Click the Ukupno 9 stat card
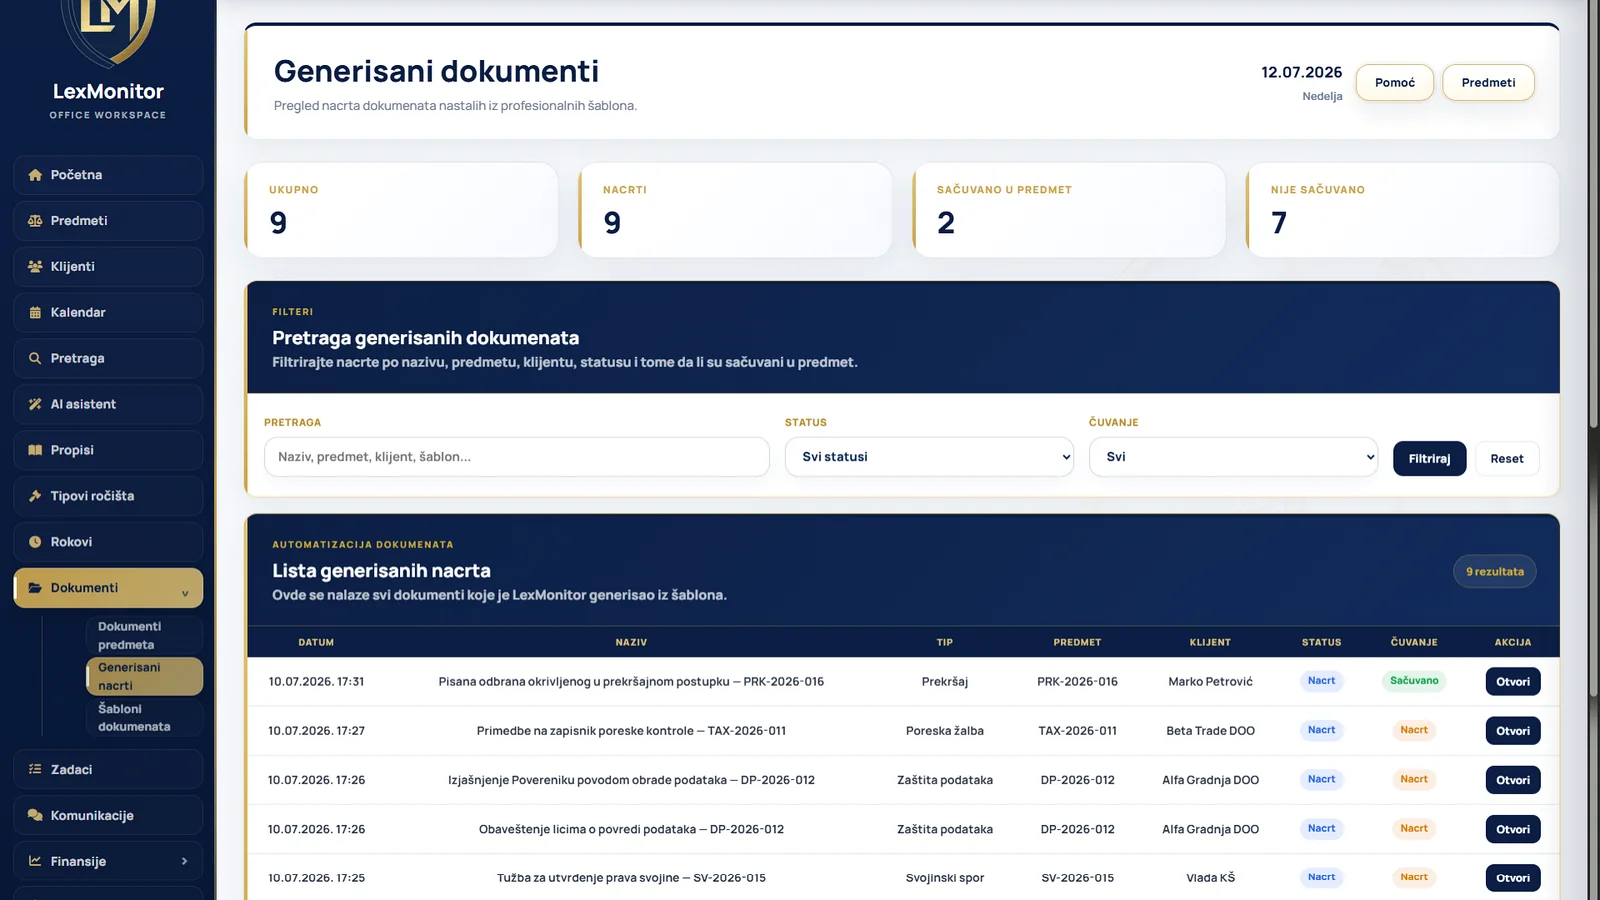 coord(401,210)
